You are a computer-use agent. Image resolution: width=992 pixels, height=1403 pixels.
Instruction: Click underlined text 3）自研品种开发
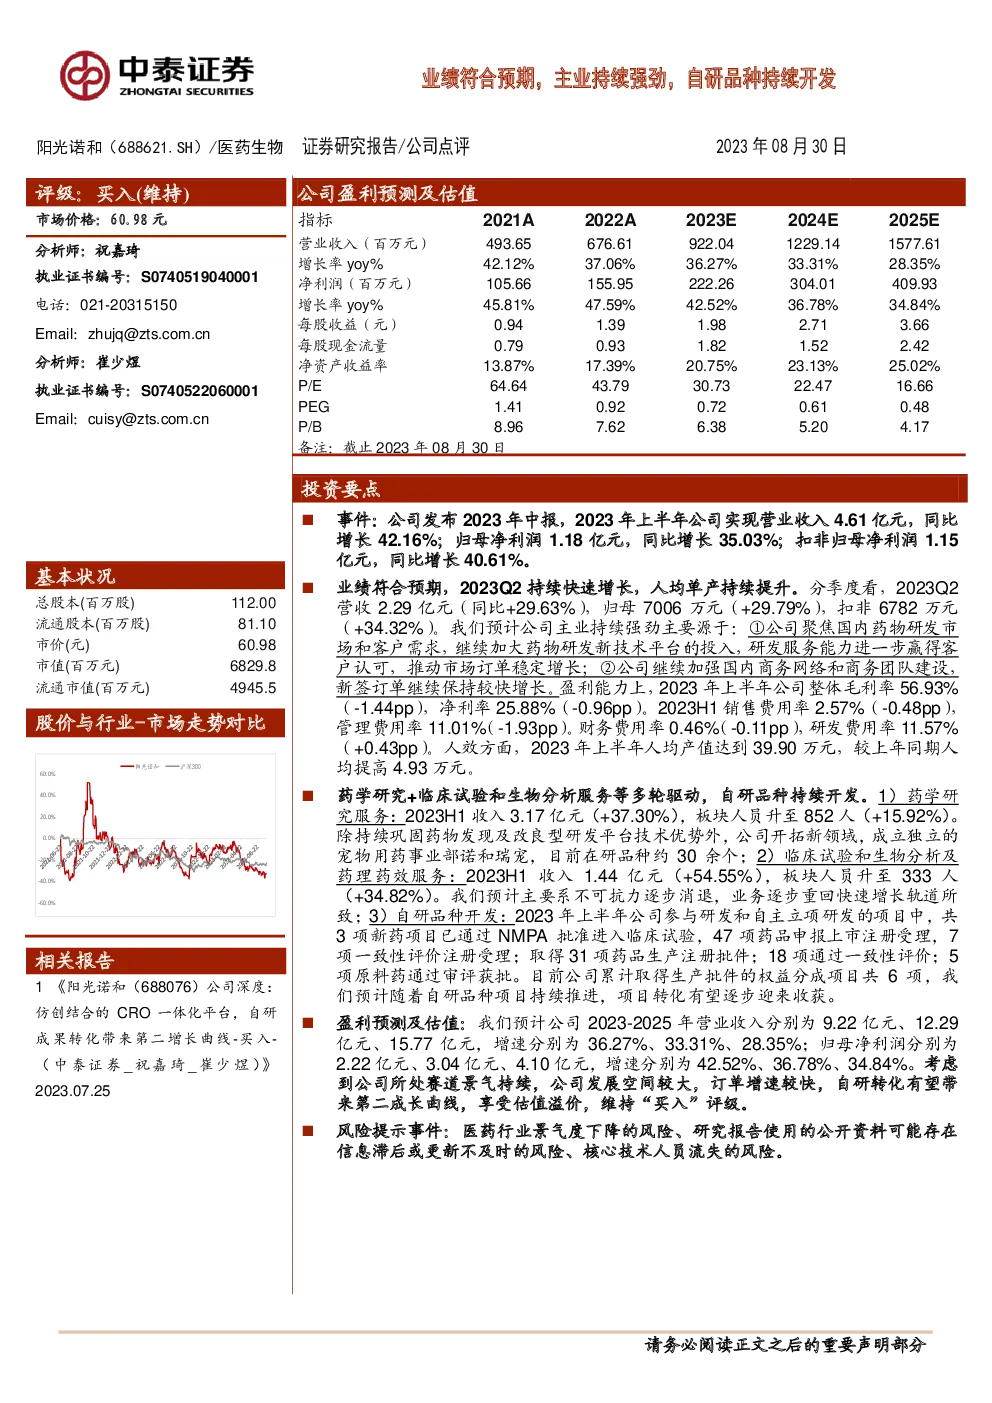click(440, 916)
